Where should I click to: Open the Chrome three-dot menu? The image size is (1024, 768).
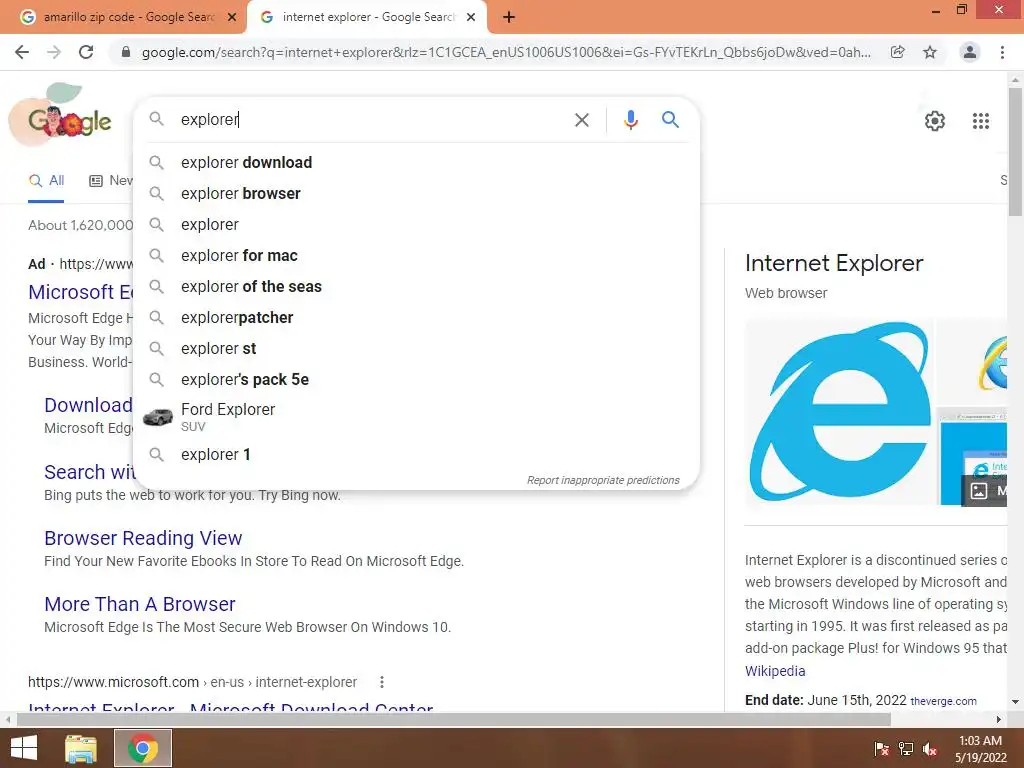(x=1002, y=52)
